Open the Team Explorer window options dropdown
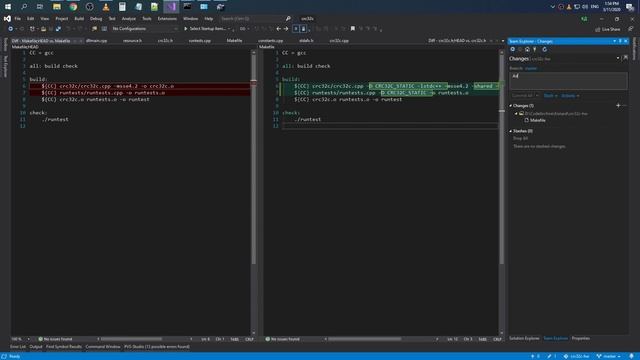The image size is (640, 360). click(614, 41)
